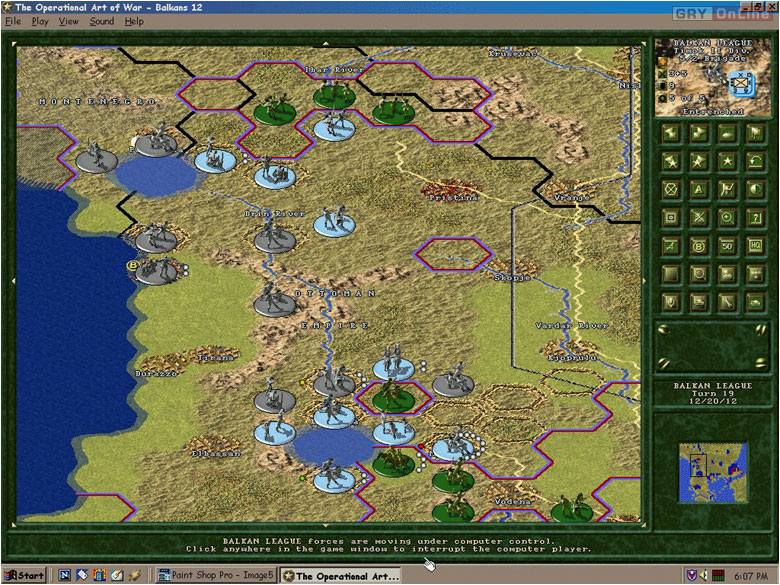Click the circle with center dot button
The height and width of the screenshot is (585, 780).
(727, 218)
